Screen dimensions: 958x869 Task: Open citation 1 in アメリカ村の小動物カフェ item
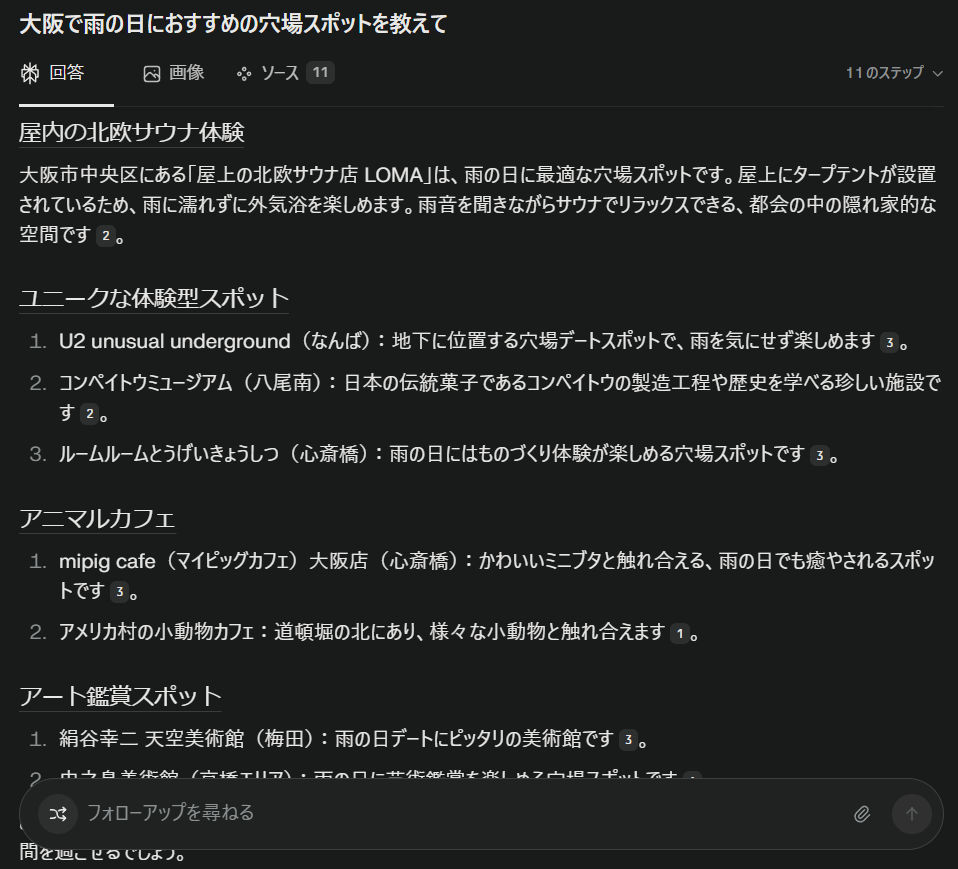680,633
